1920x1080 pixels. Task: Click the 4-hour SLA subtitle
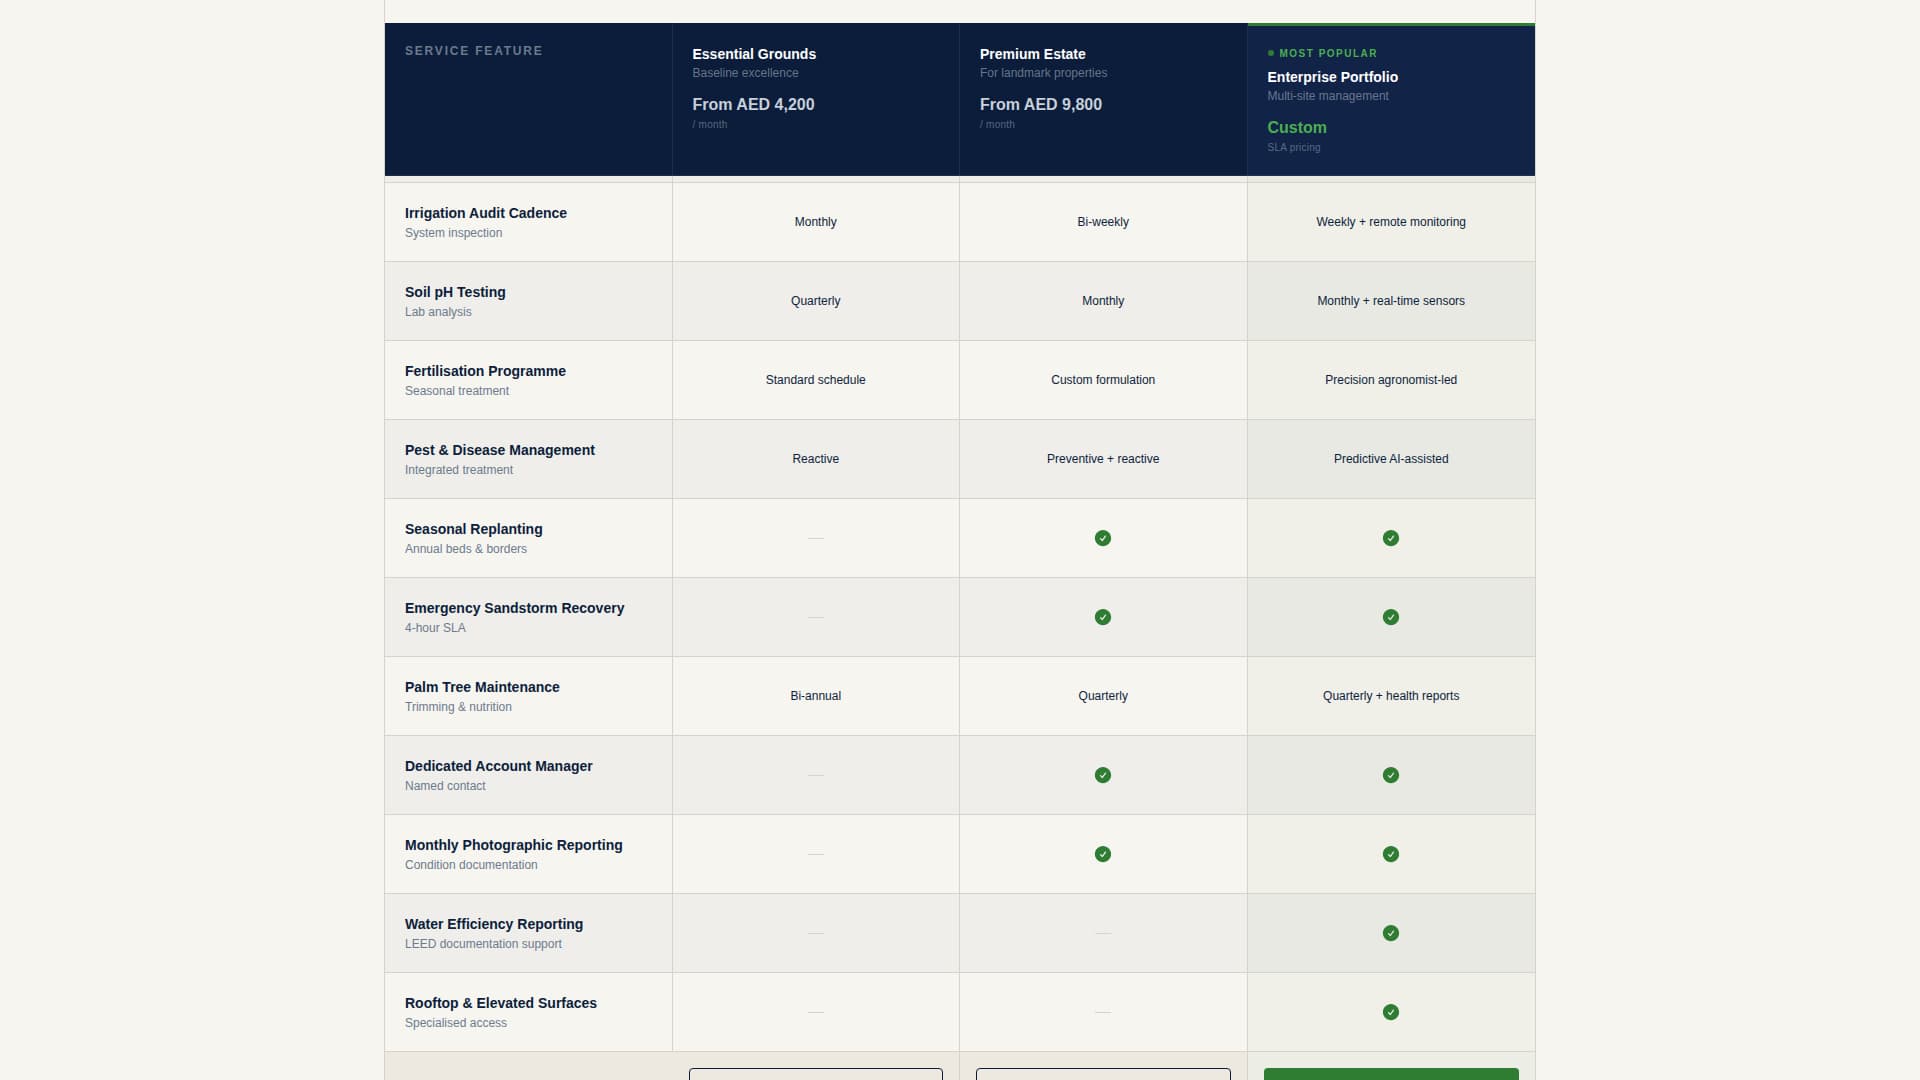point(435,628)
